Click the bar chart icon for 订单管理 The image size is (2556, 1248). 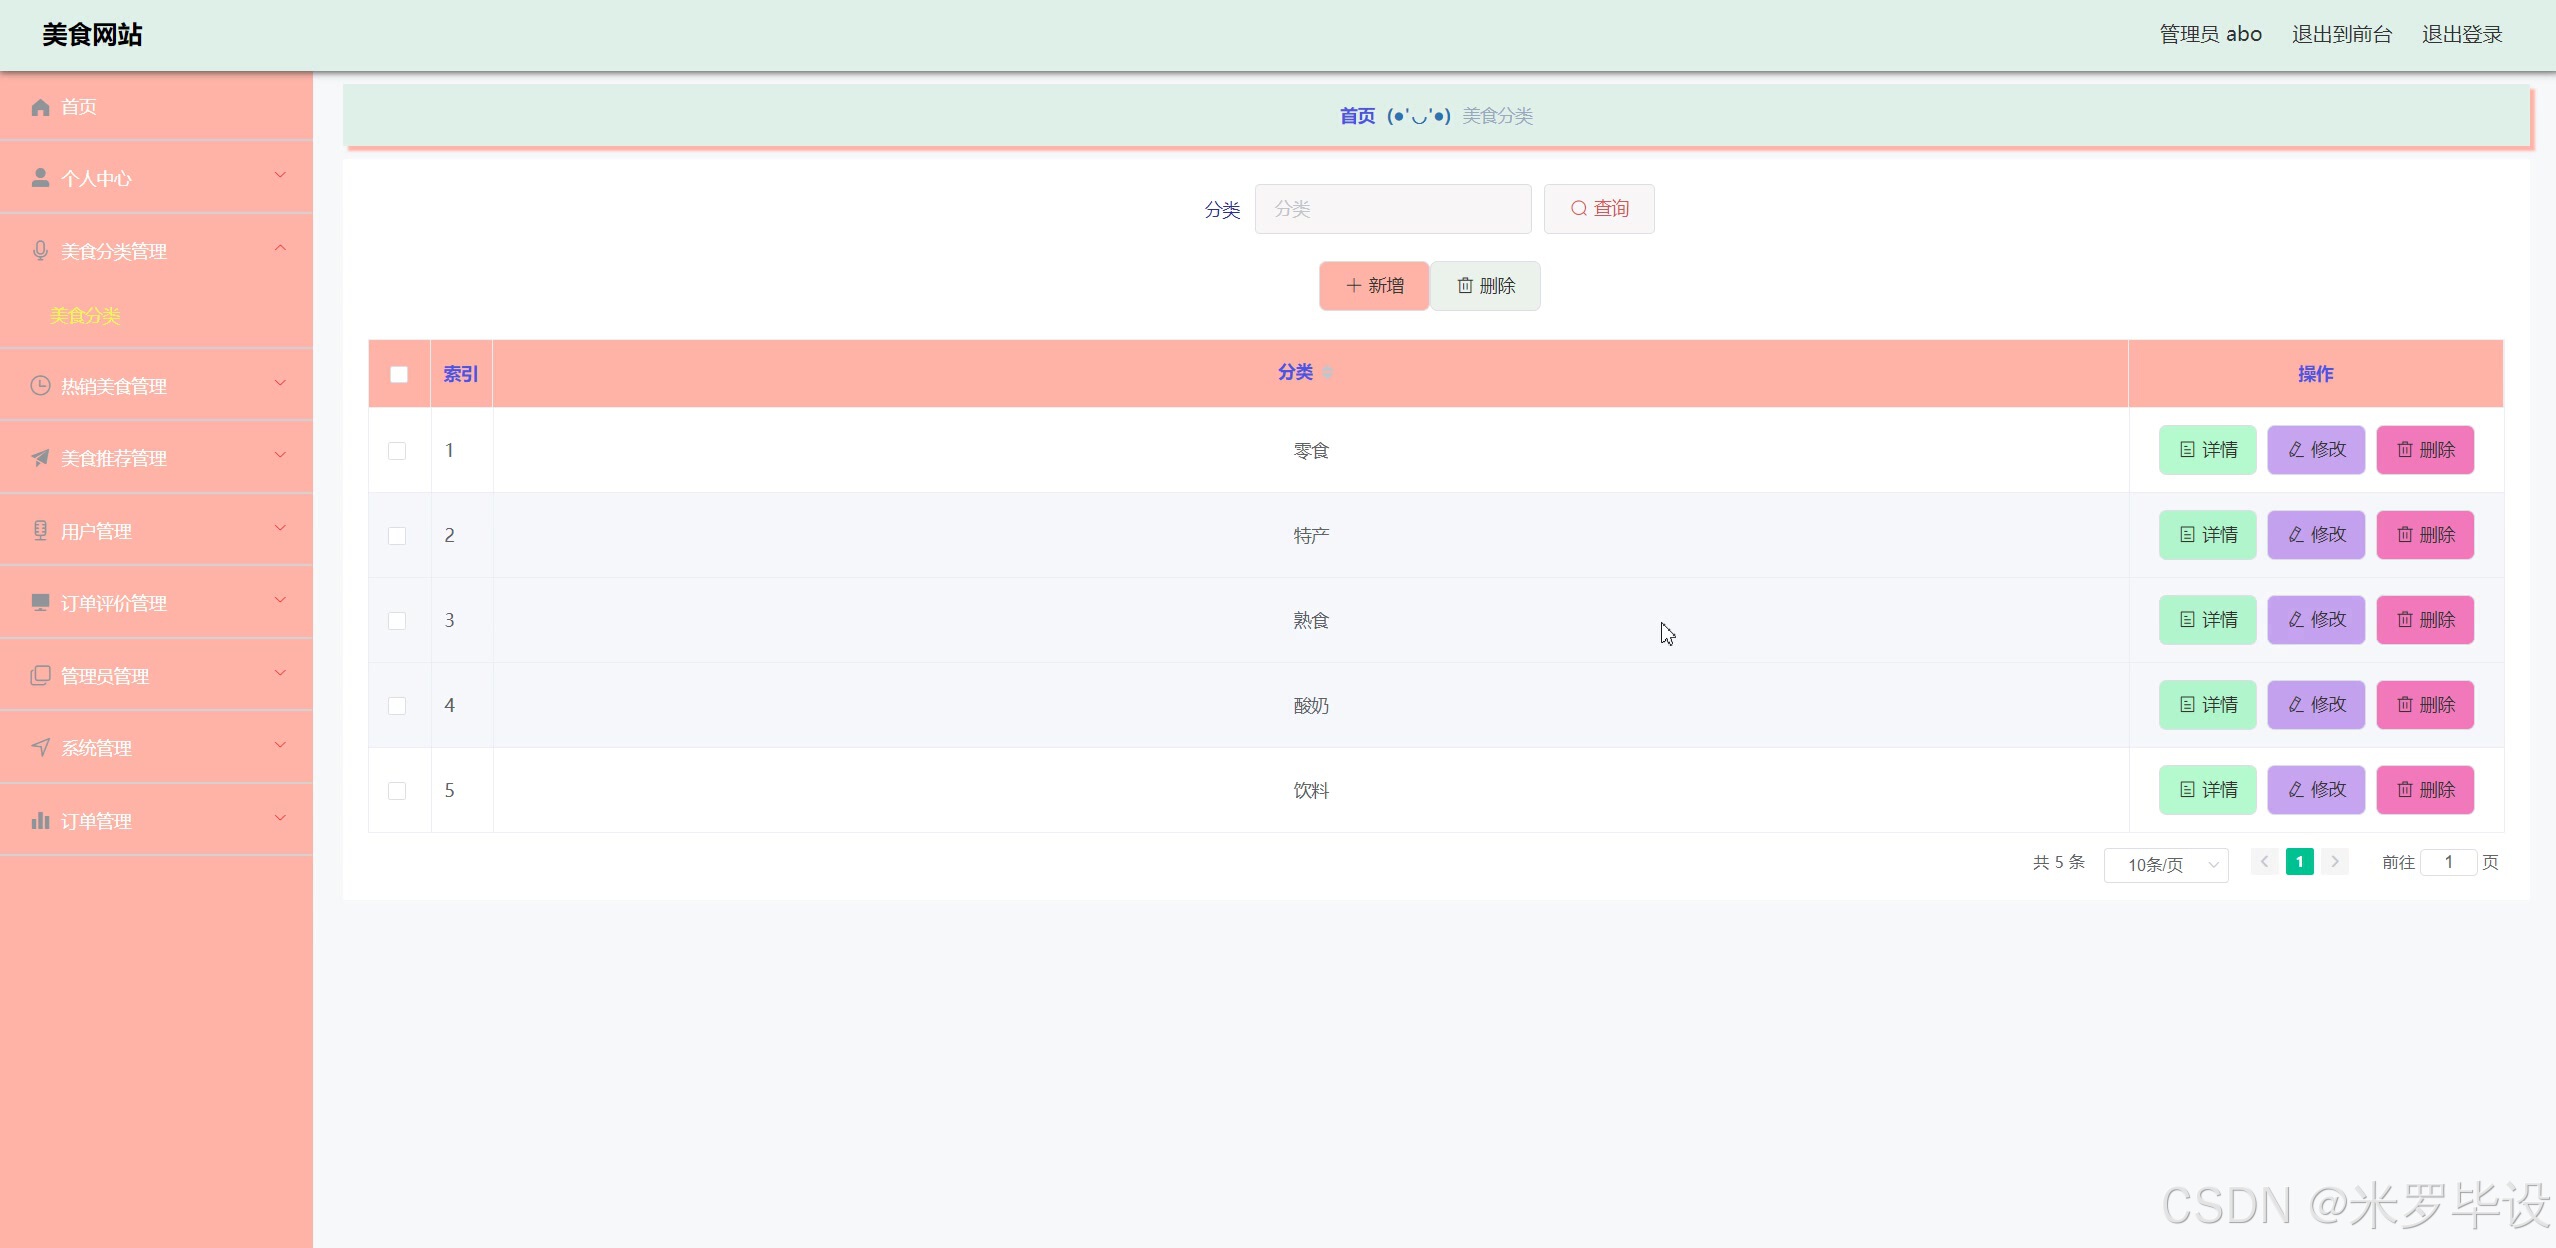click(40, 821)
